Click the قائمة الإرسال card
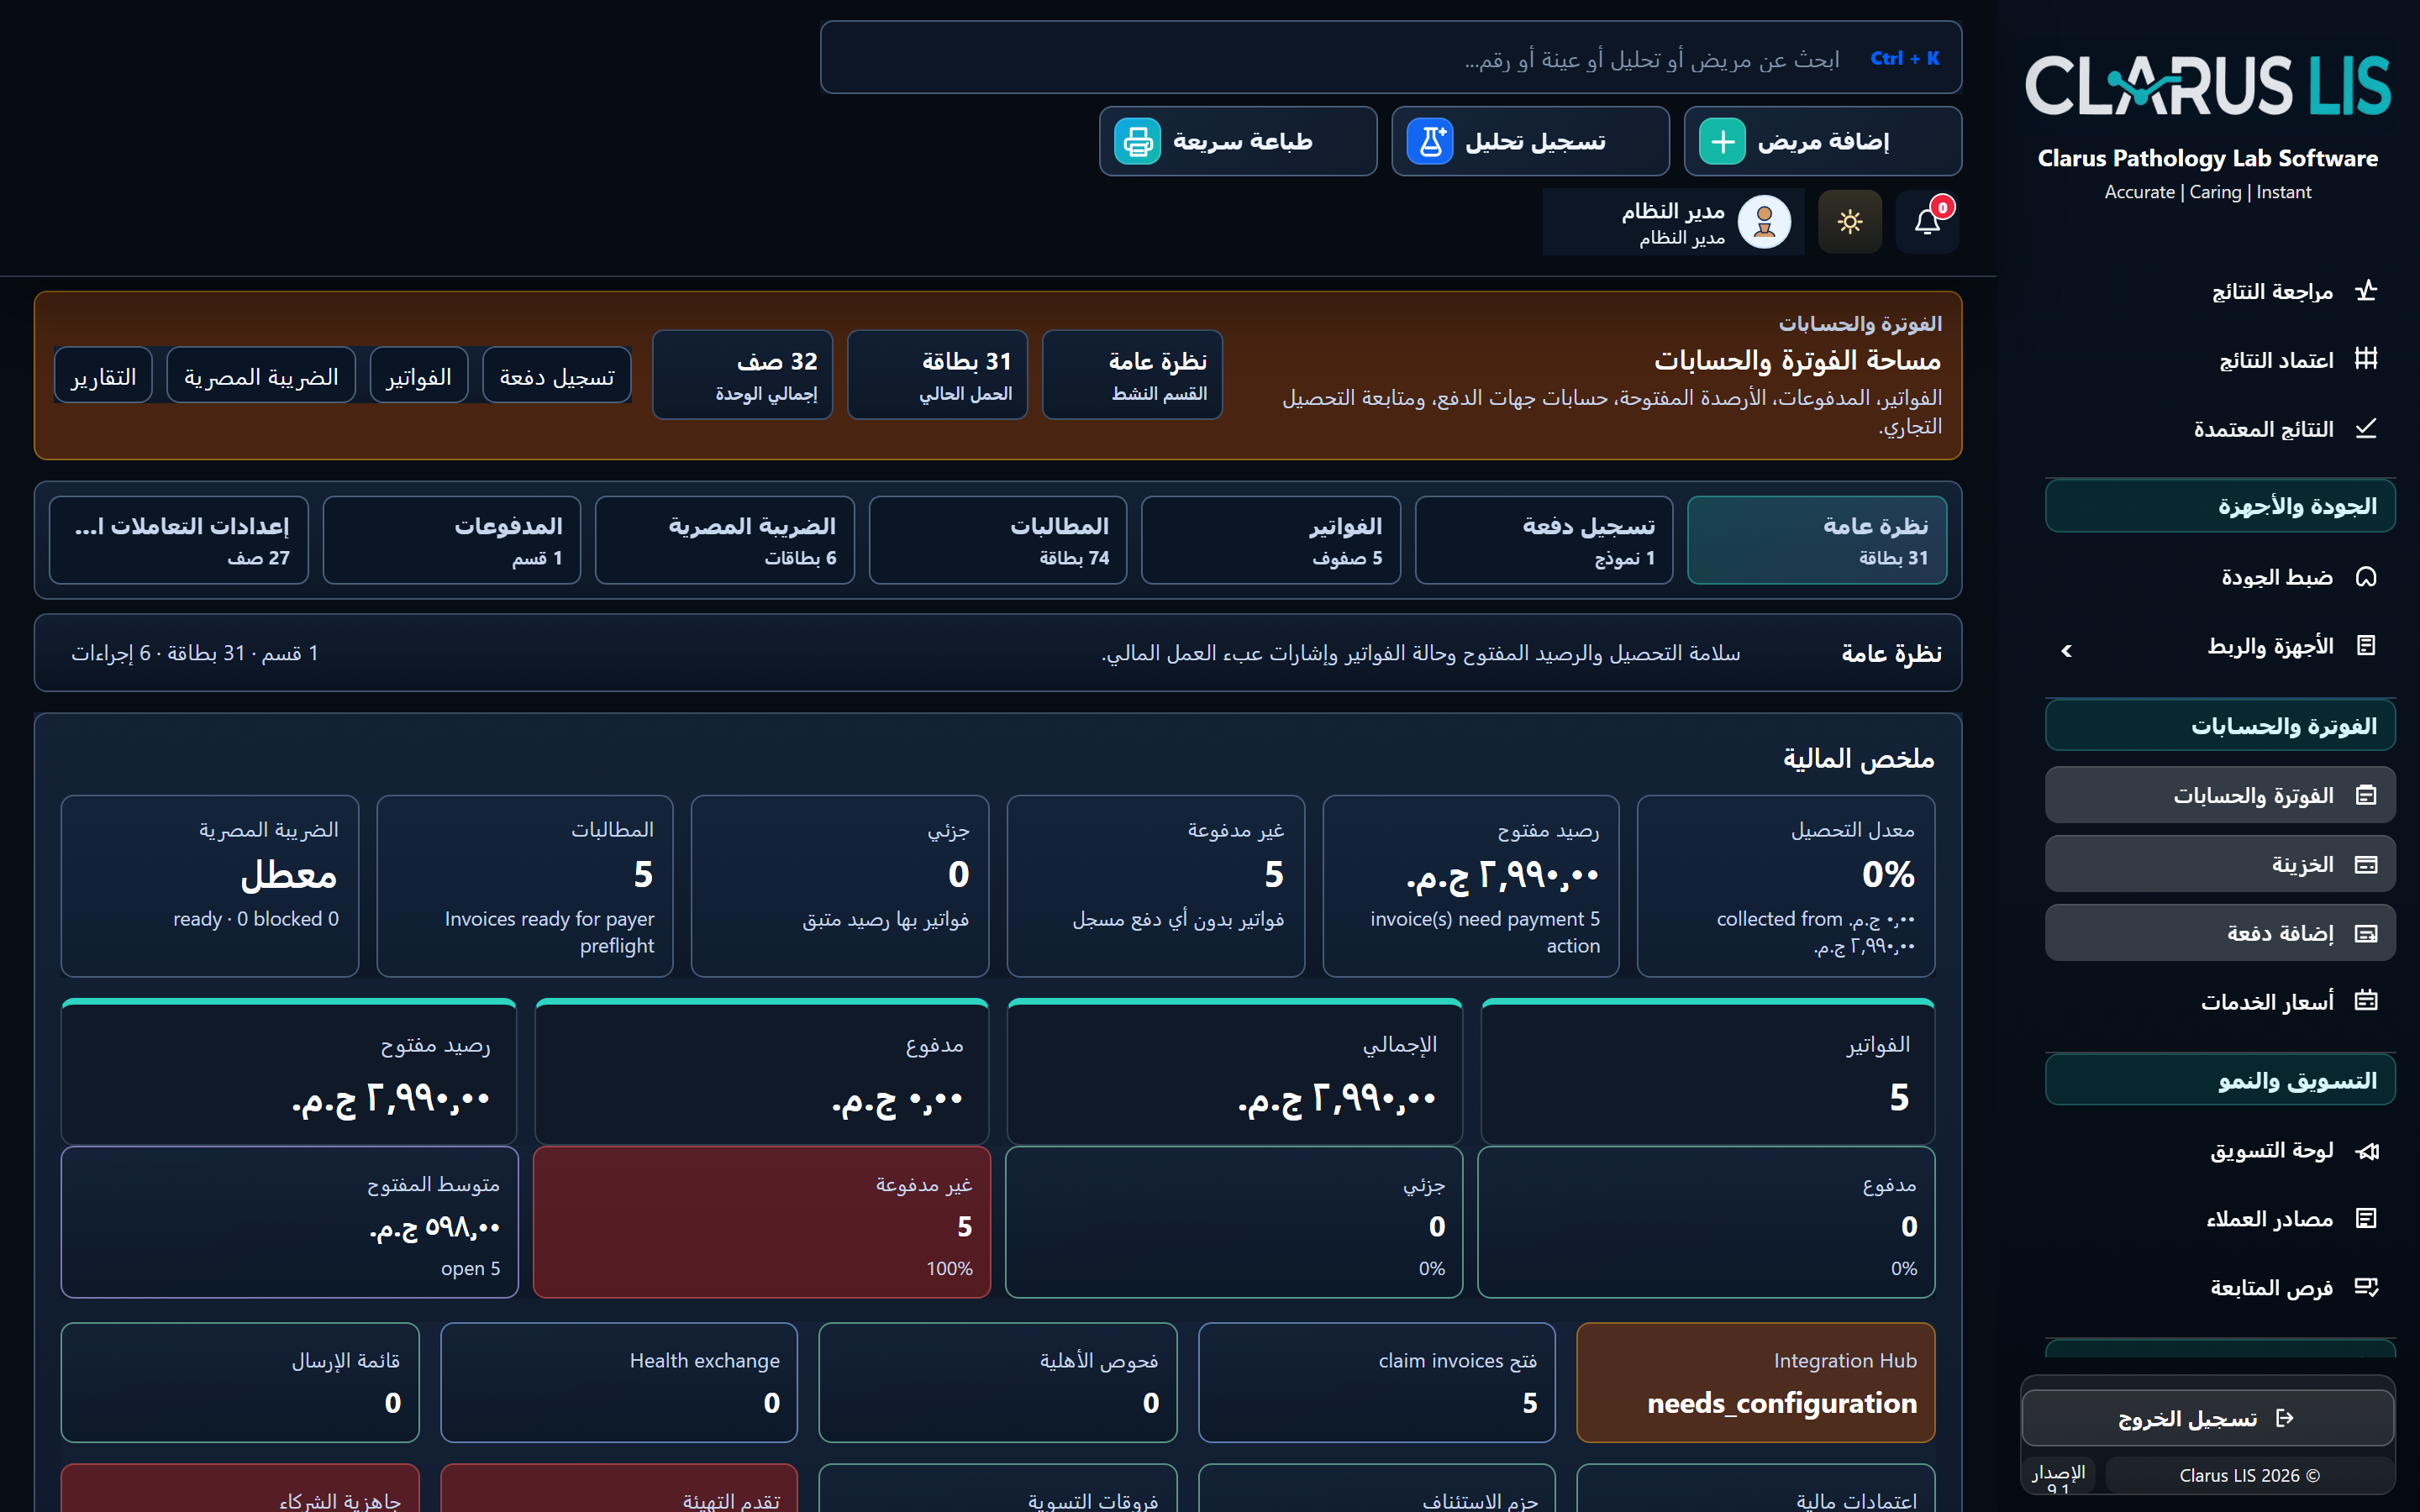This screenshot has height=1512, width=2420. 240,1383
